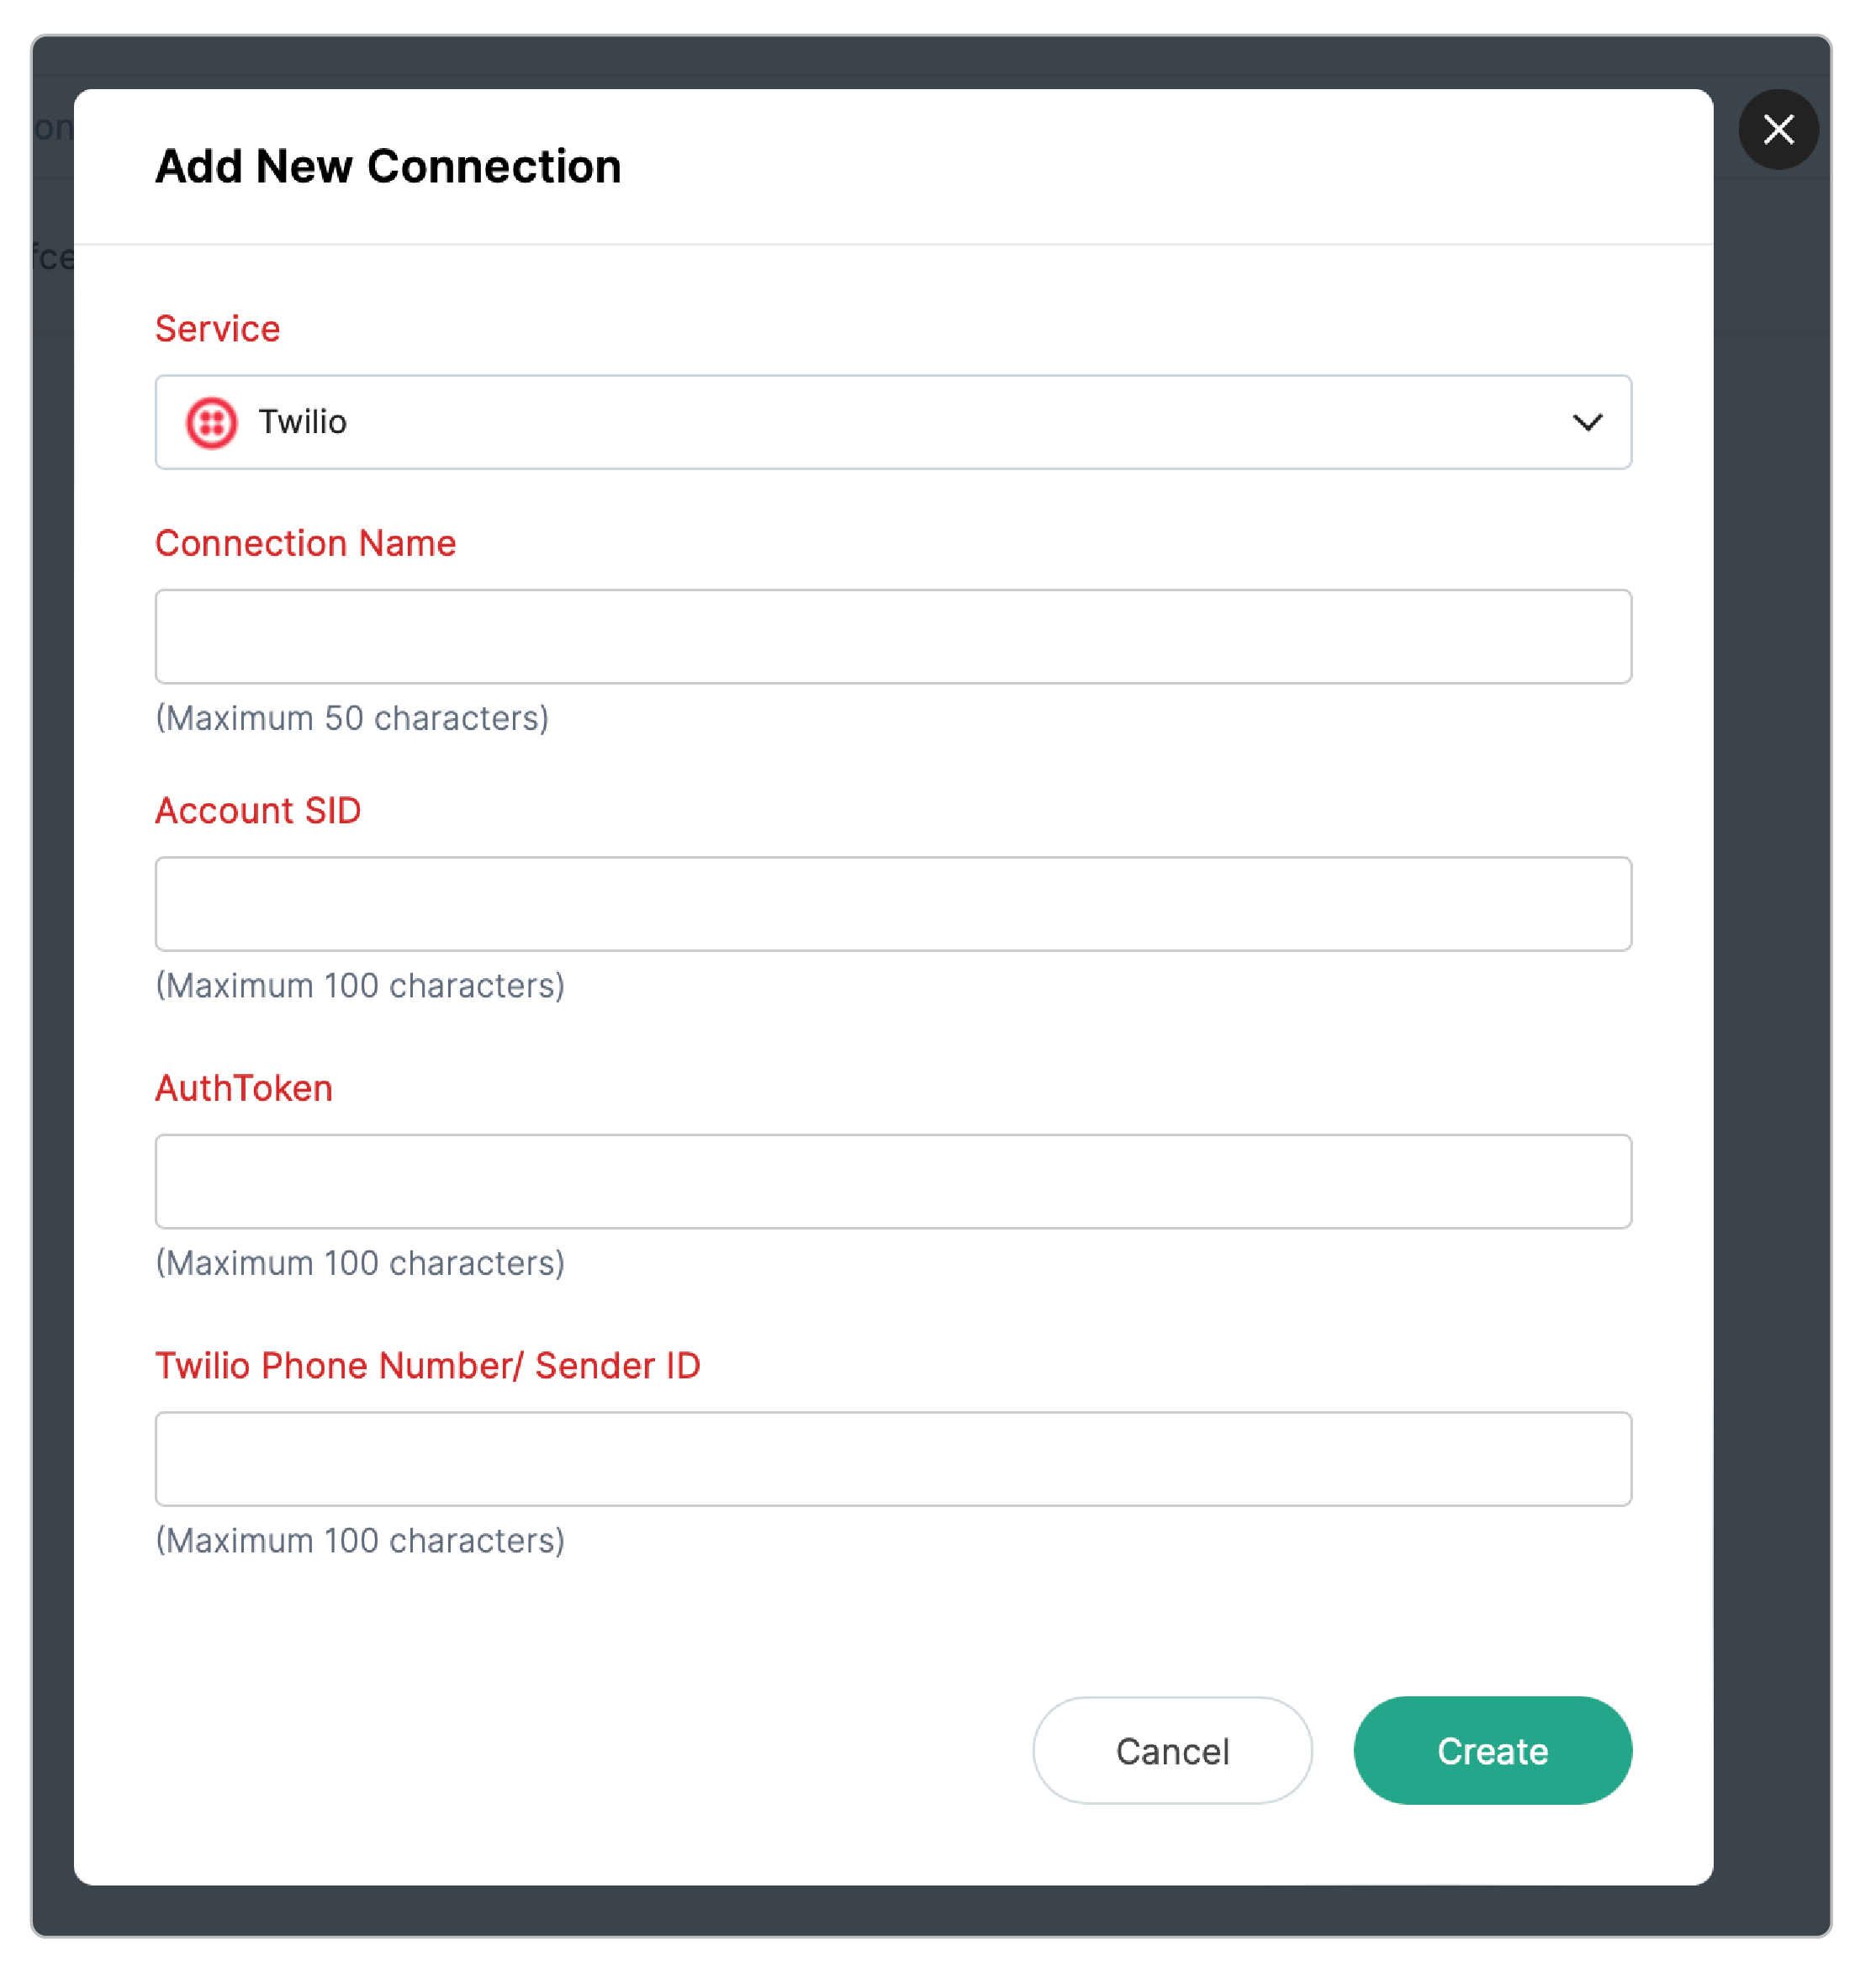Click the Maximum 50 characters hint
The height and width of the screenshot is (1978, 1876).
tap(352, 718)
